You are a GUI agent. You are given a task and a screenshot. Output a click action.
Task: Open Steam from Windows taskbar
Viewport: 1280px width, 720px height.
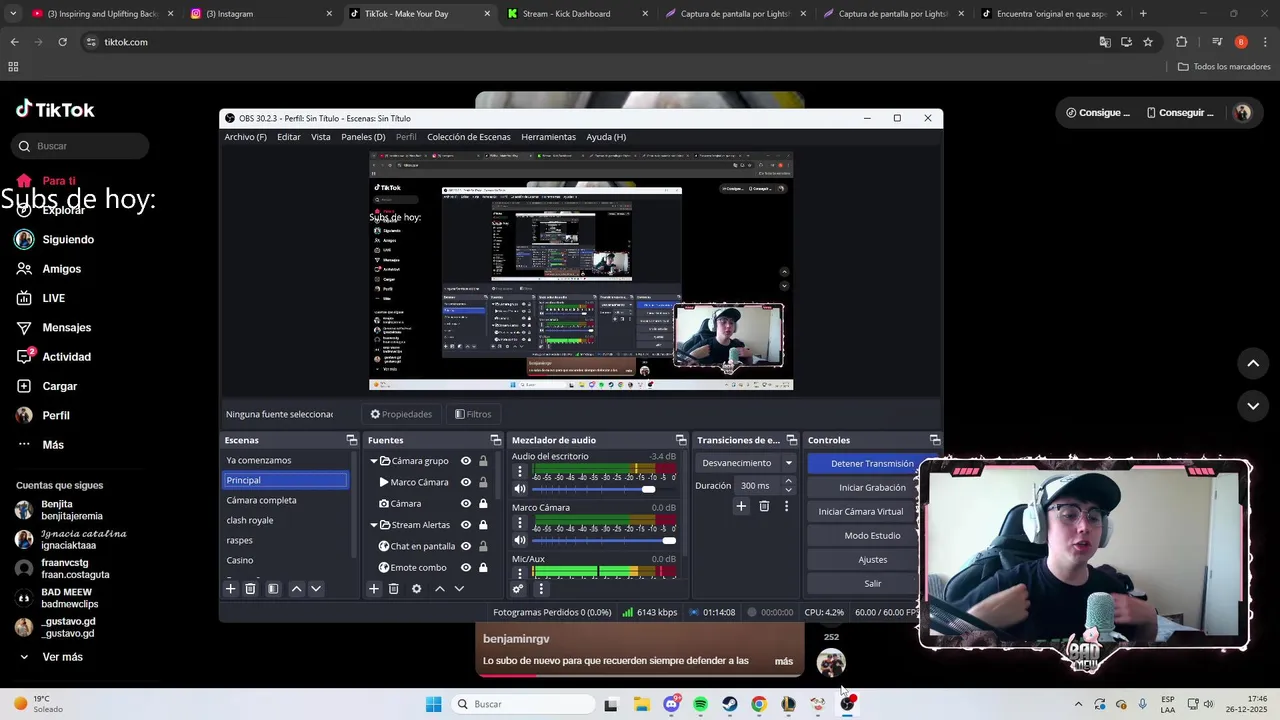tap(730, 704)
